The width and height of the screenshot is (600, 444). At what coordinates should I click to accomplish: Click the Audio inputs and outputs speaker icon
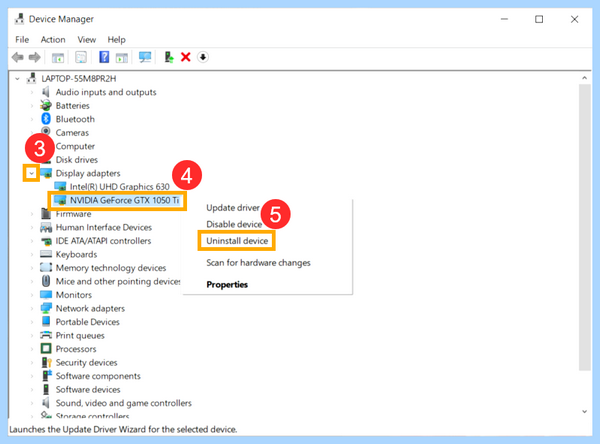pyautogui.click(x=46, y=92)
